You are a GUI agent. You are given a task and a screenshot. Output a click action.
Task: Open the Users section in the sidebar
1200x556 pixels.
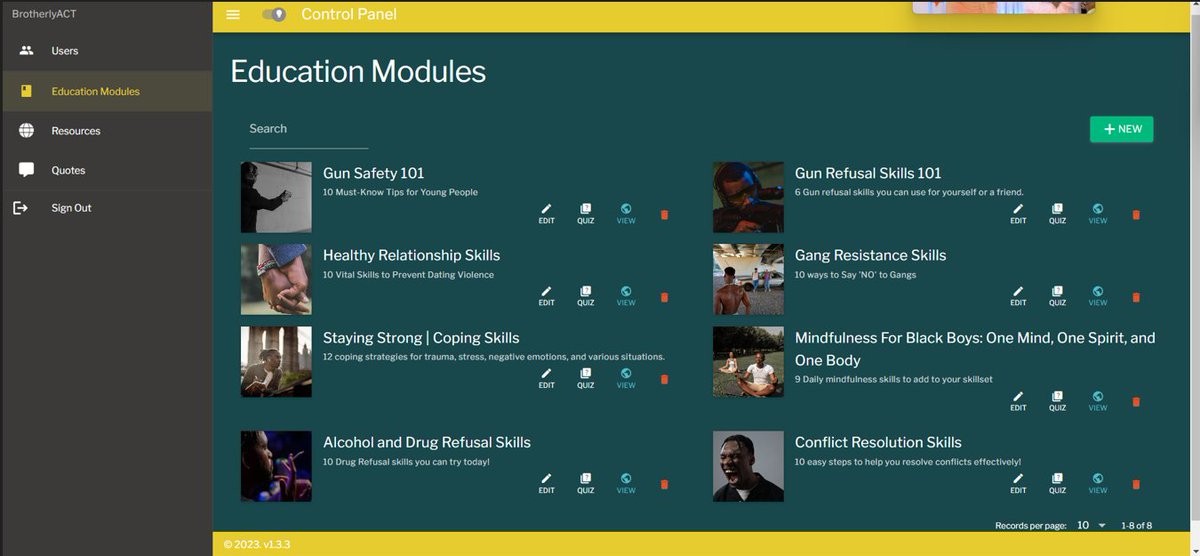point(106,51)
